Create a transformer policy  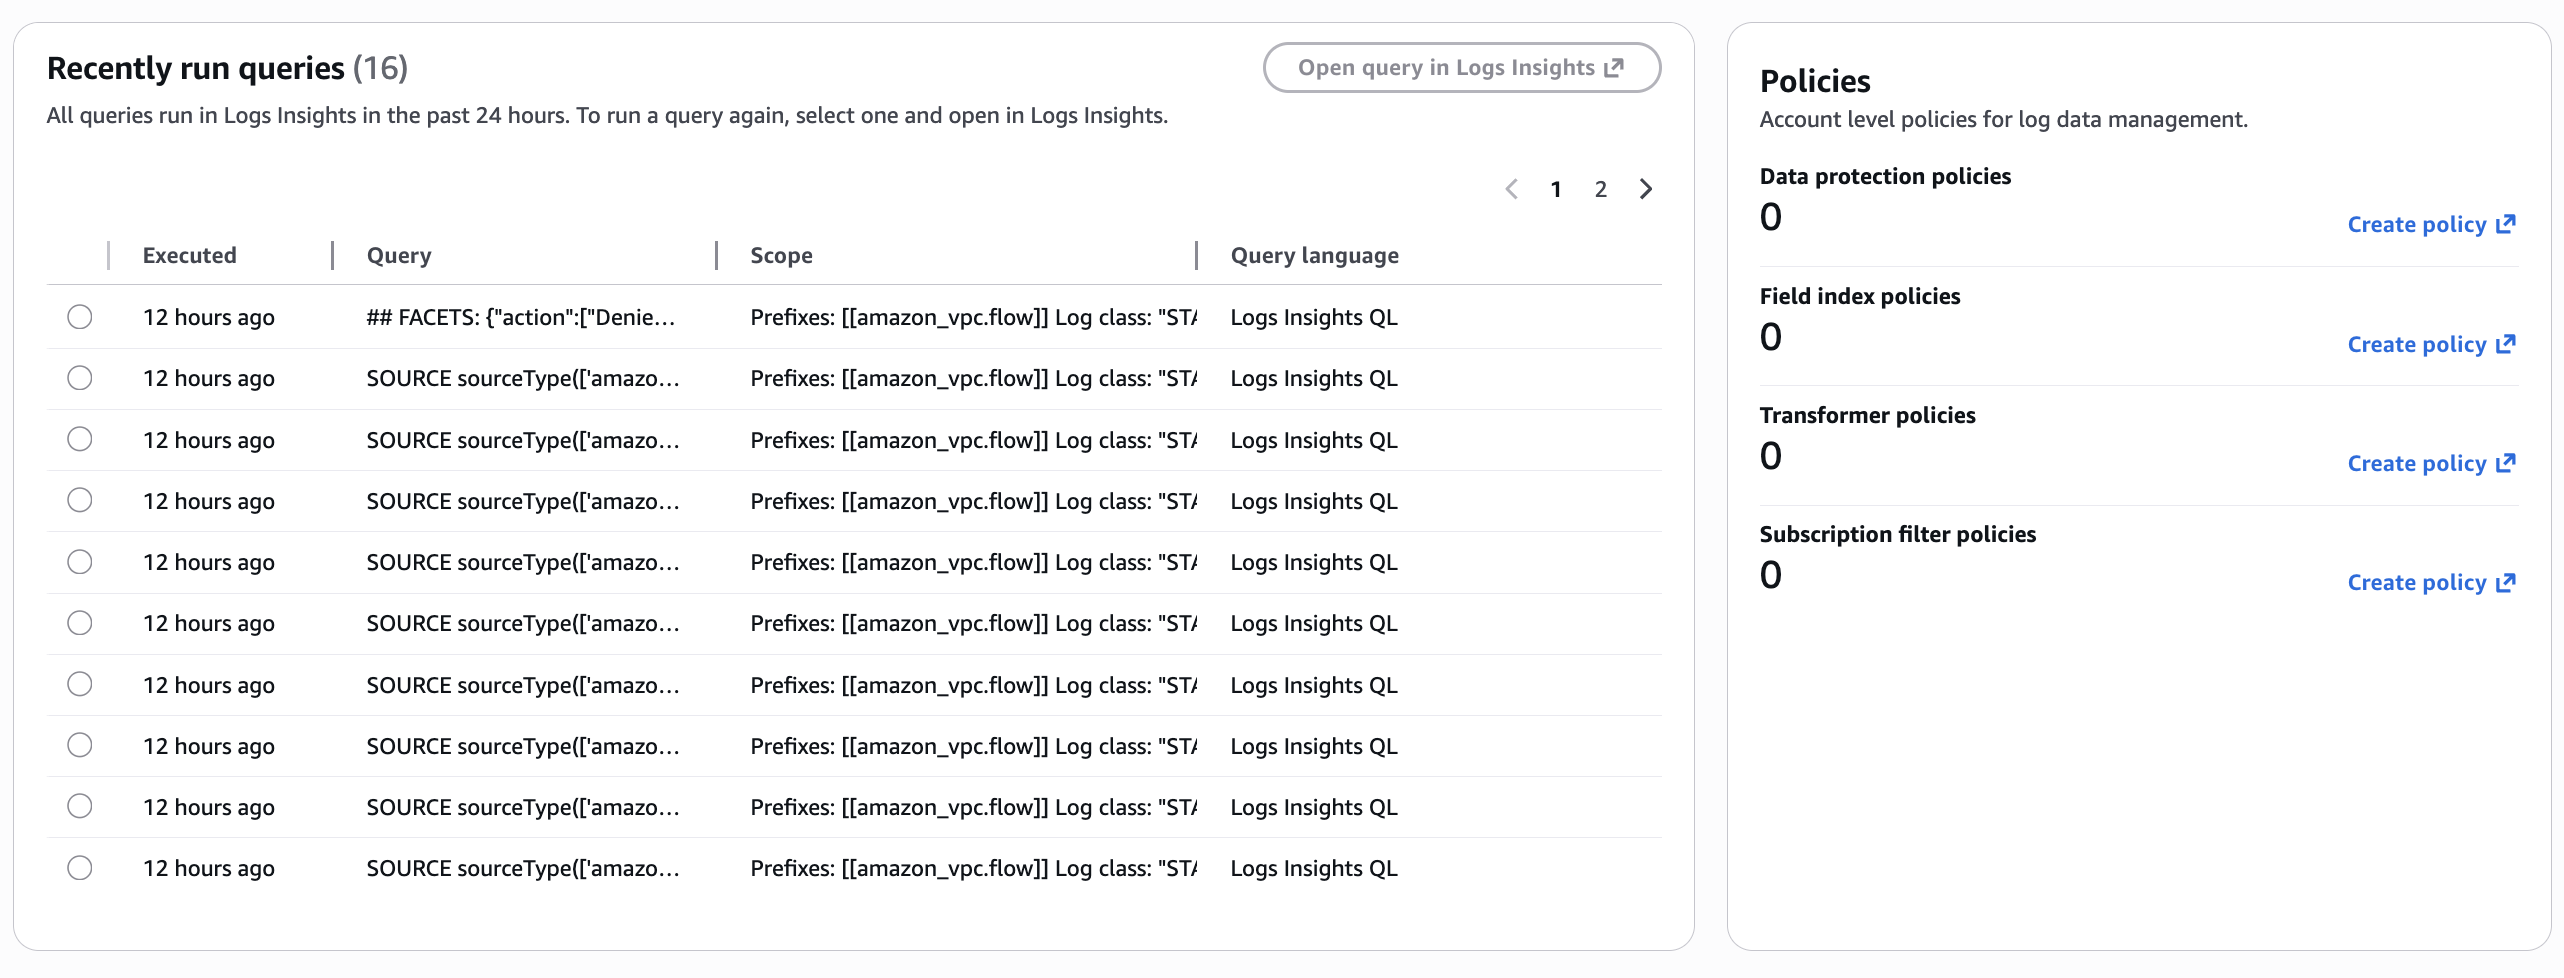[2416, 463]
